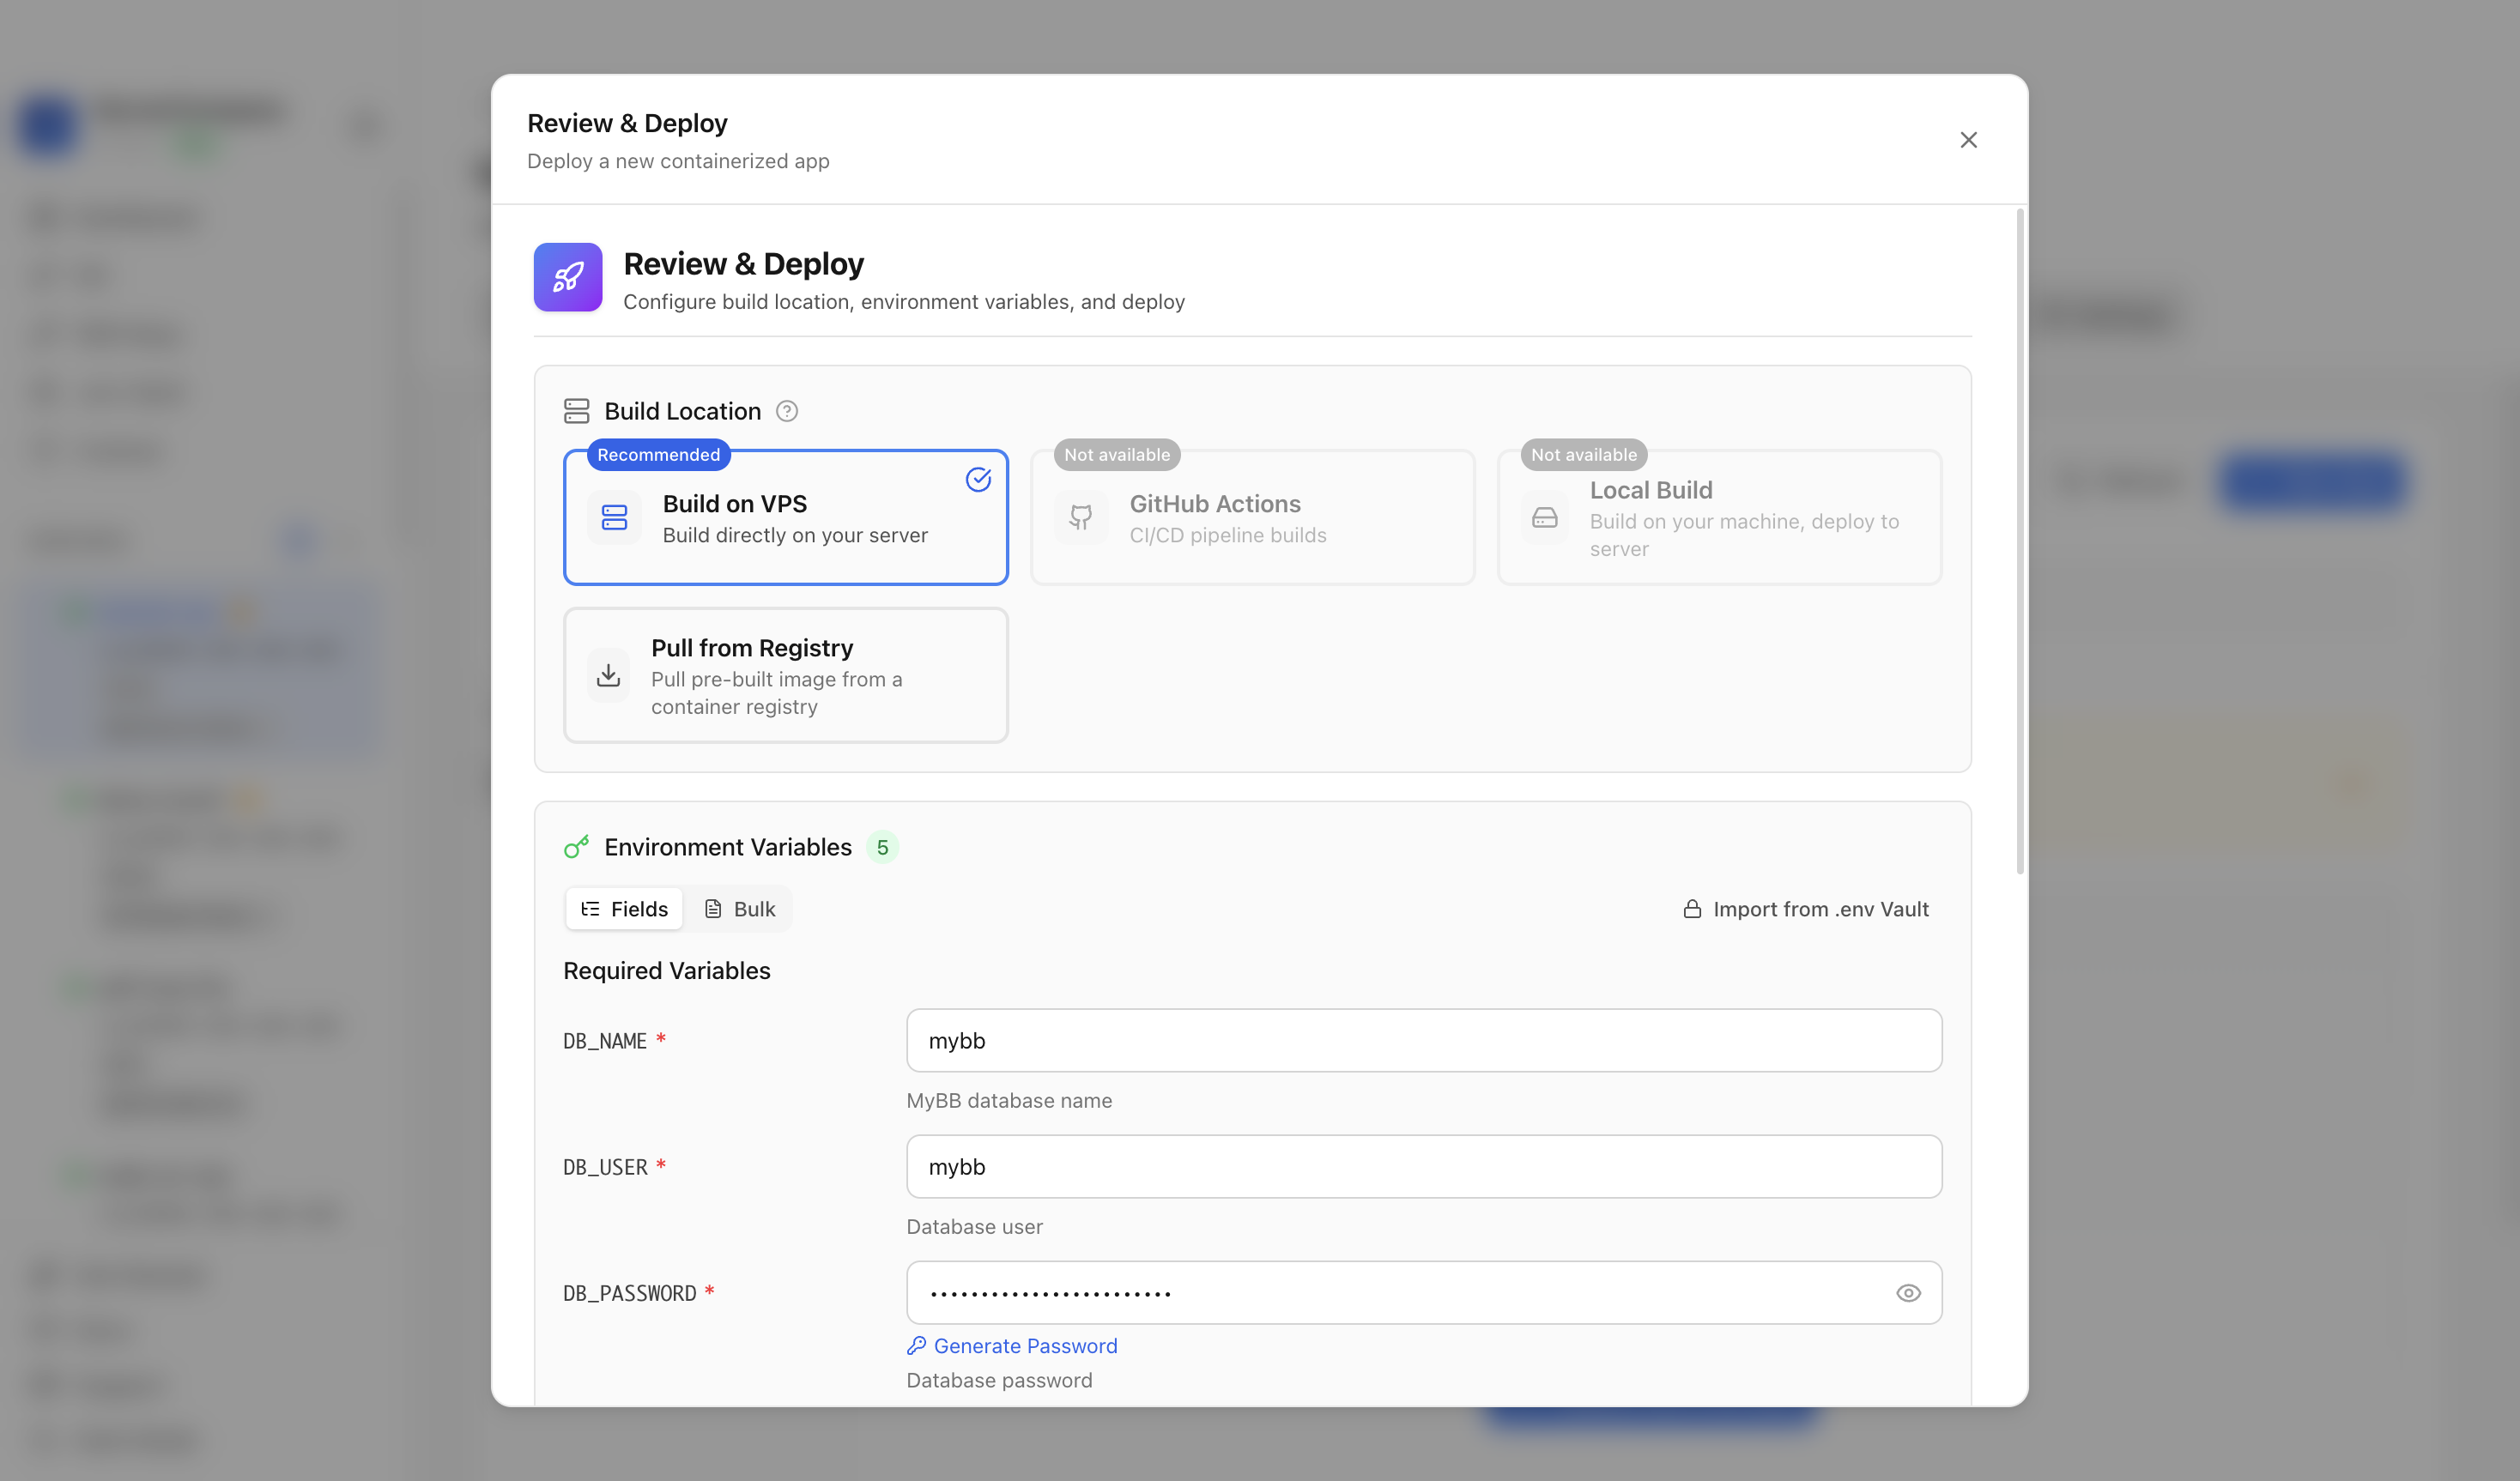Click the Build on VPS server icon
The image size is (2520, 1481).
(x=614, y=517)
